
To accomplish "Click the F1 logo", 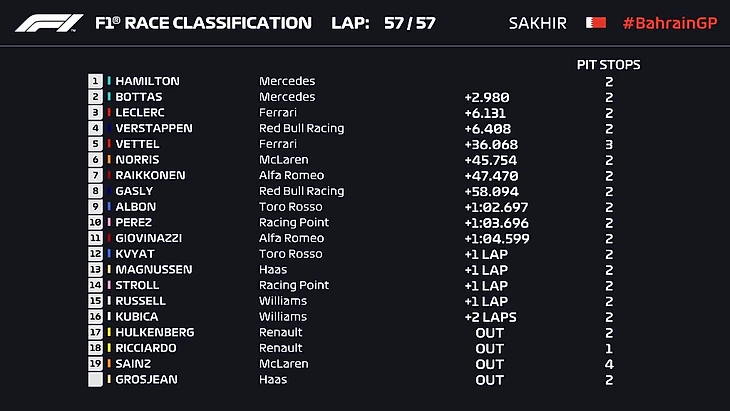I will coord(49,22).
